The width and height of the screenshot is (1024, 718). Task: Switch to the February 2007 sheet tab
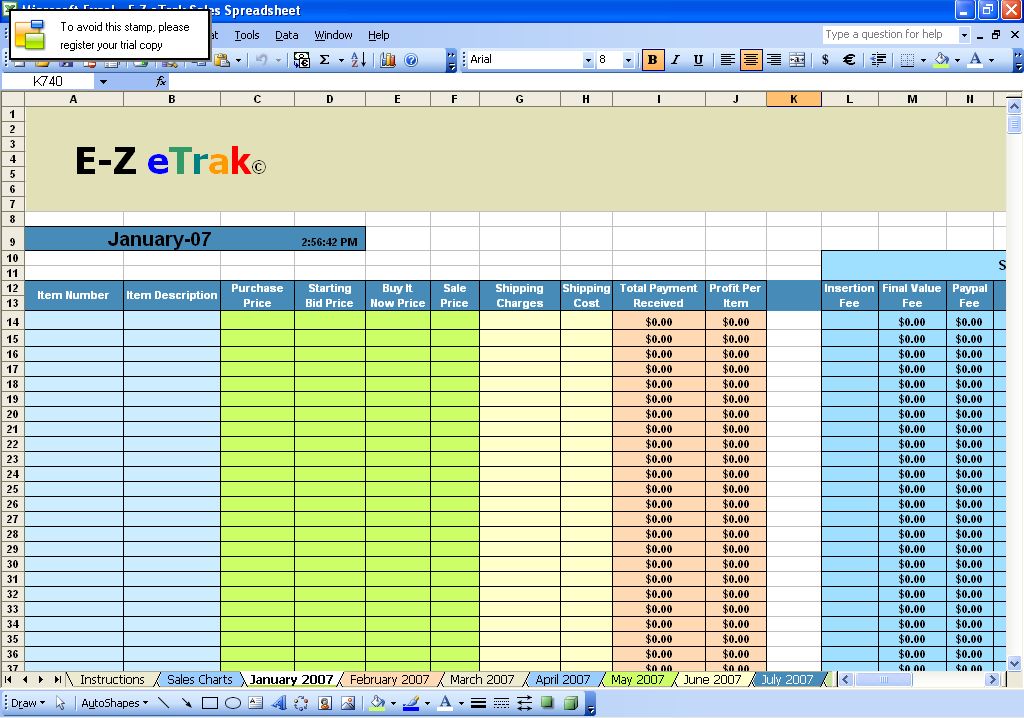[x=389, y=679]
